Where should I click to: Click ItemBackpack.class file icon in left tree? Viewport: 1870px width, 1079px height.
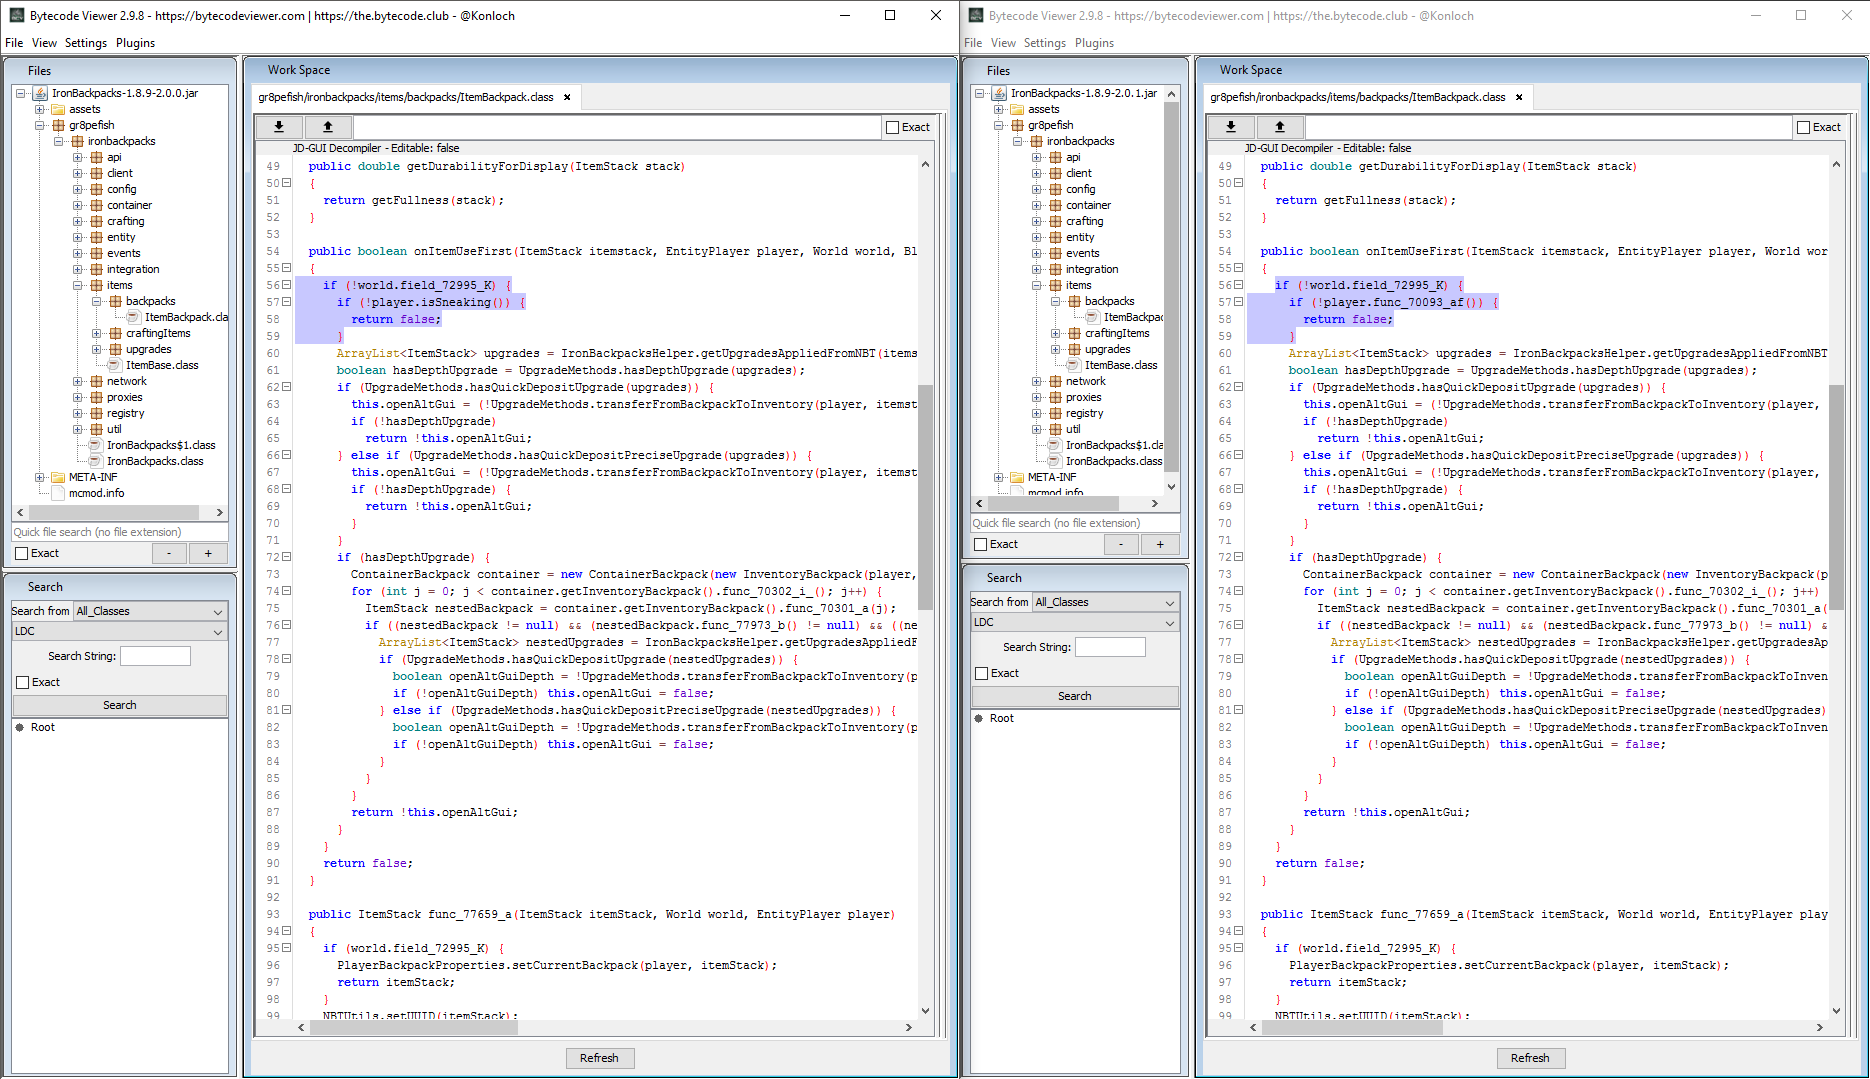pos(134,317)
